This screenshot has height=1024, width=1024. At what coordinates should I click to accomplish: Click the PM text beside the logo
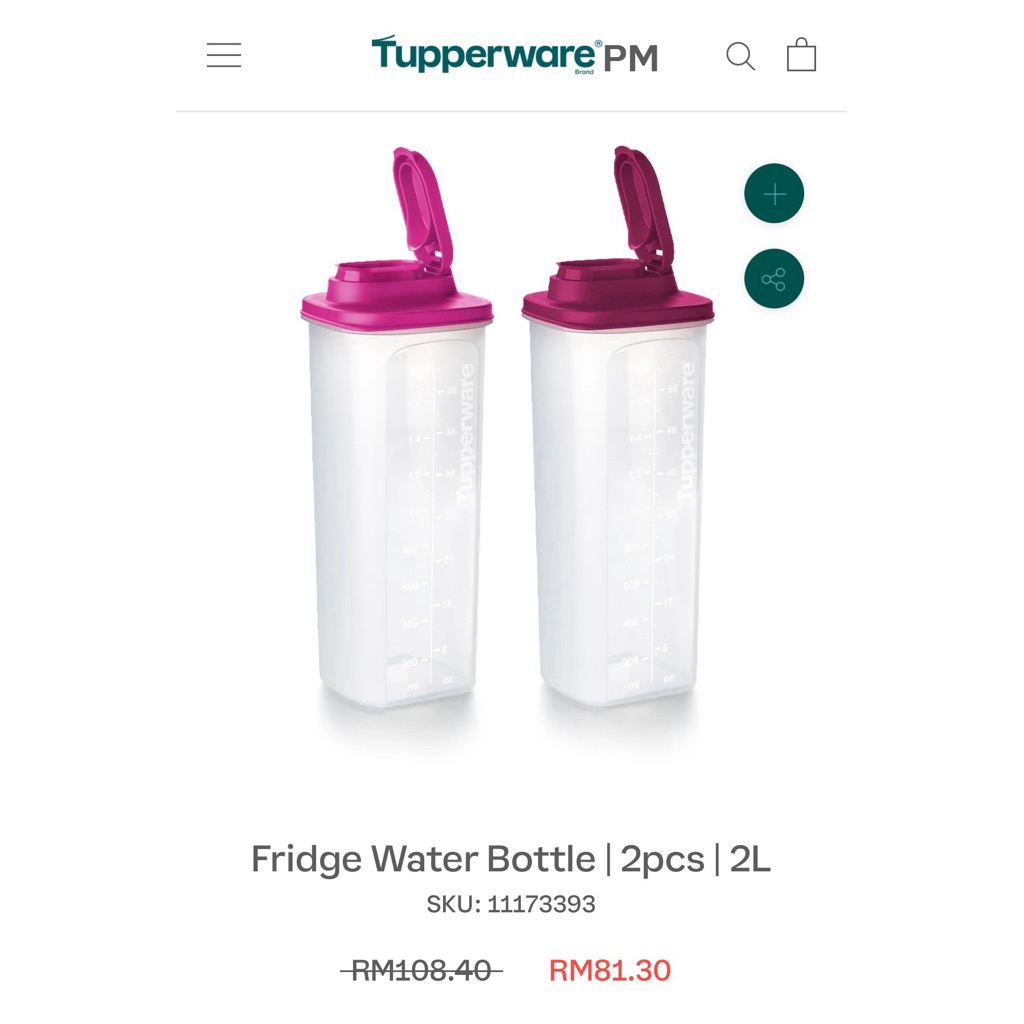[x=630, y=59]
